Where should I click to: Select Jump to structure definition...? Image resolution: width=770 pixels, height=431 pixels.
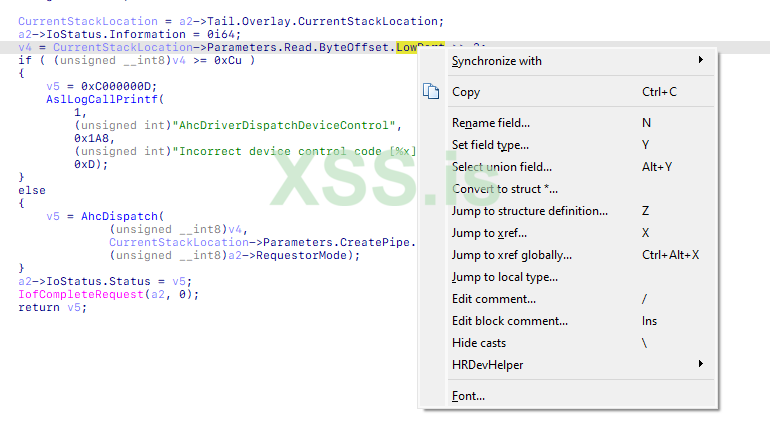530,211
